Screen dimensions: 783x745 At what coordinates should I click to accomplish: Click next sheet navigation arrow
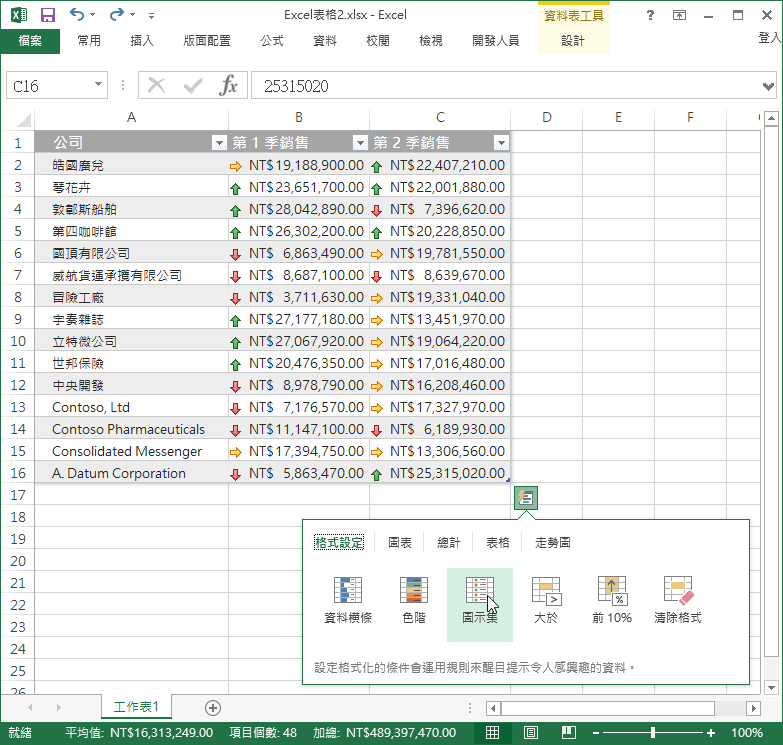pos(58,708)
